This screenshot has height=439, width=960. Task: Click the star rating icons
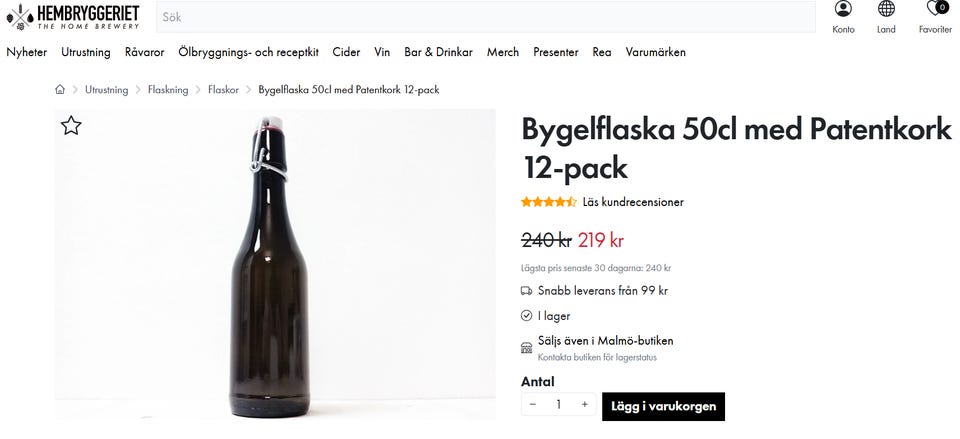[548, 202]
